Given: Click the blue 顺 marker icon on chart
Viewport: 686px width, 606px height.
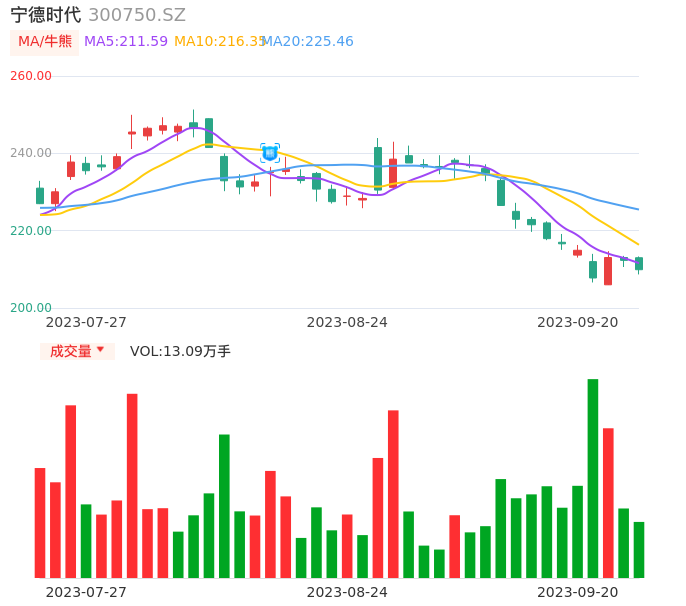Looking at the screenshot, I should (270, 153).
